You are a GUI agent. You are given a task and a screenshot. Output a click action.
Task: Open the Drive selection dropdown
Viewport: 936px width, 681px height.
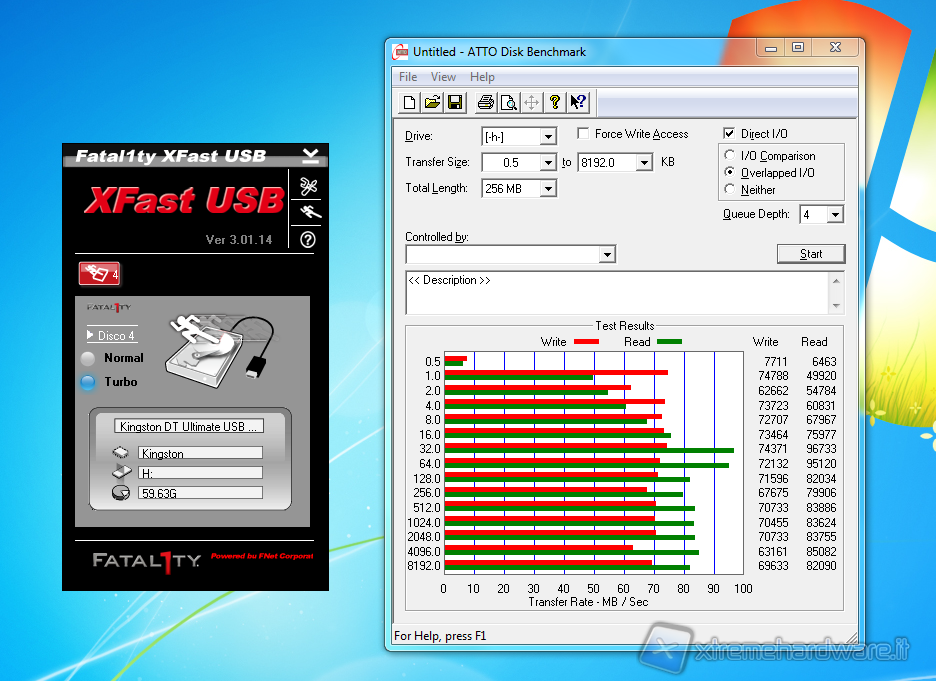pos(548,137)
